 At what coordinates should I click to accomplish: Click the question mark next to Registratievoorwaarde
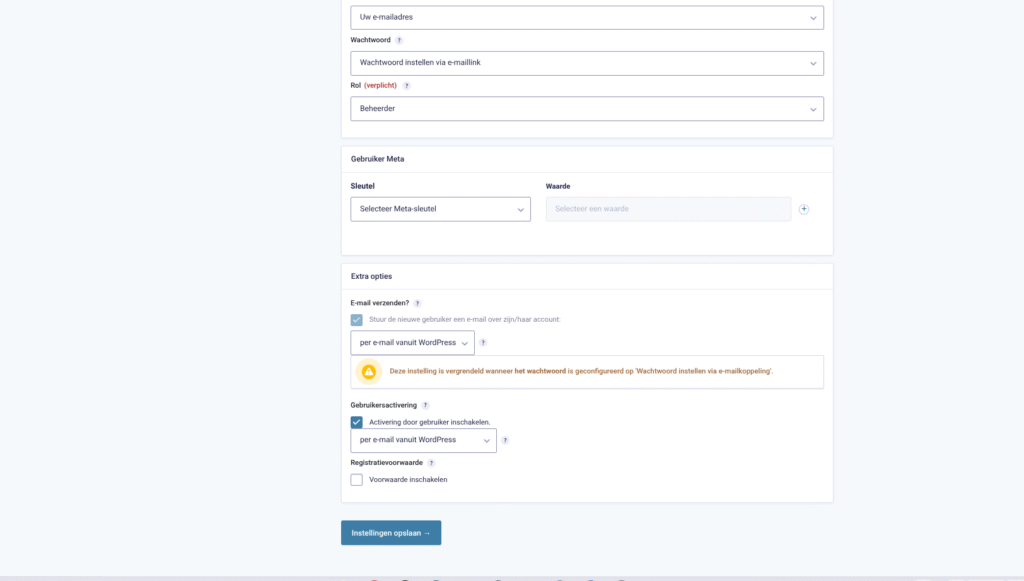tap(431, 461)
